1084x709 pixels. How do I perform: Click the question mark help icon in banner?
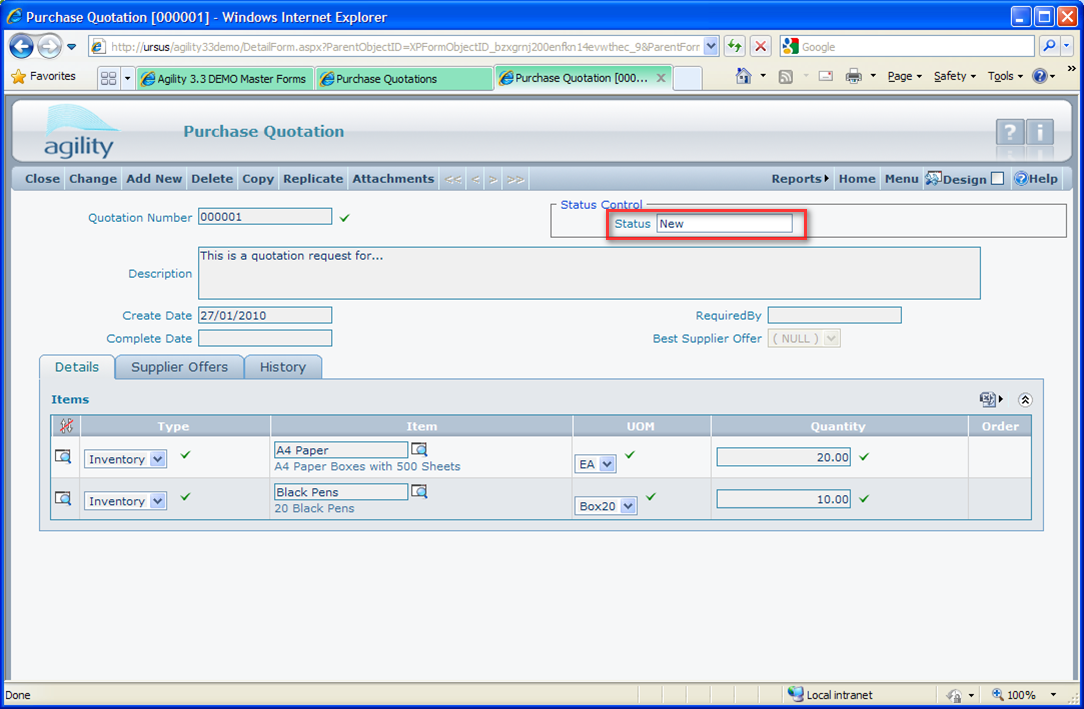1009,132
